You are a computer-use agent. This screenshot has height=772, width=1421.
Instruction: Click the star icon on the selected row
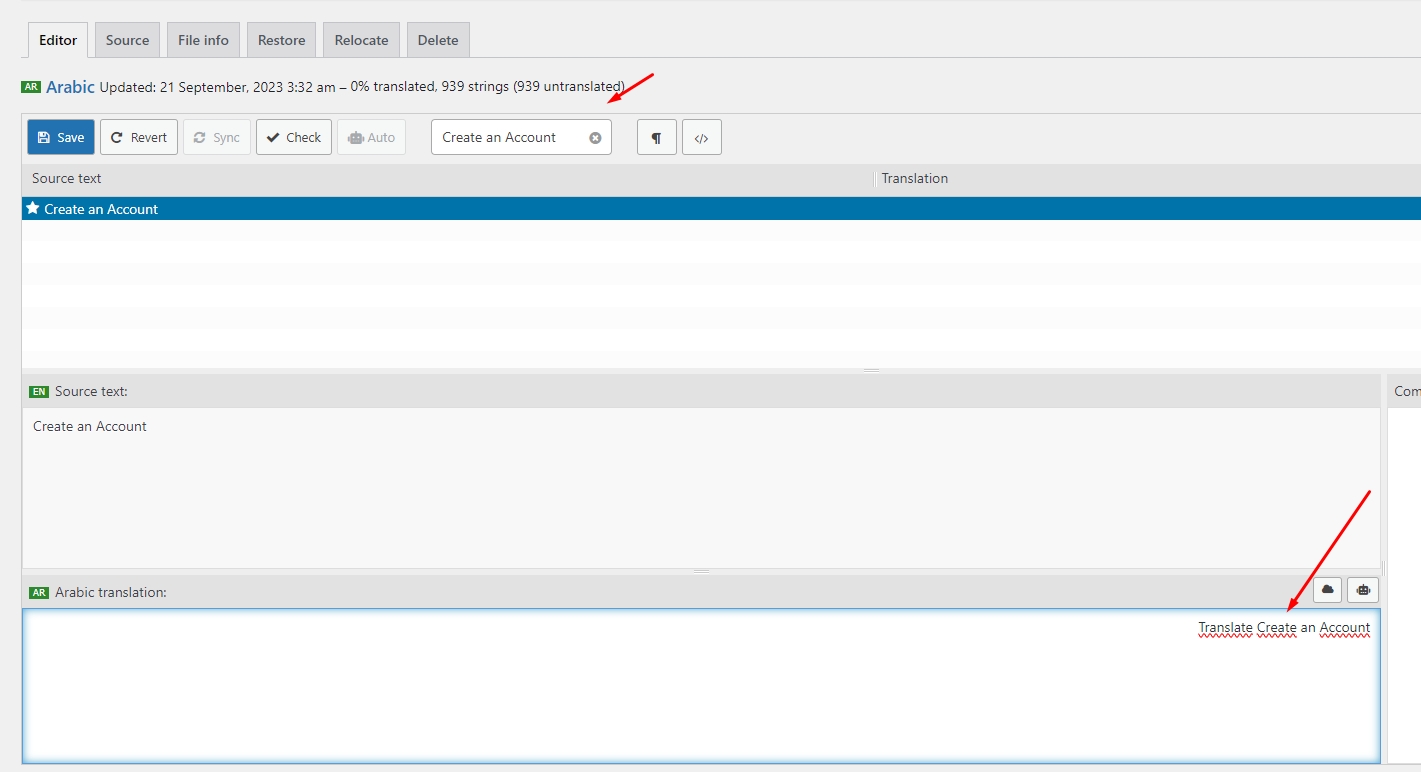coord(33,209)
